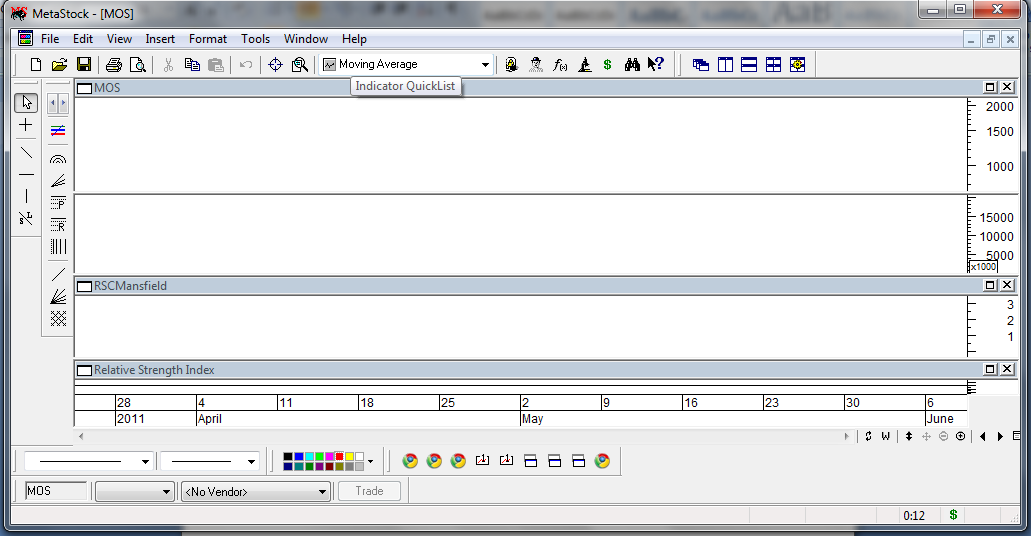Close the RSCMansfield pane

(1007, 285)
